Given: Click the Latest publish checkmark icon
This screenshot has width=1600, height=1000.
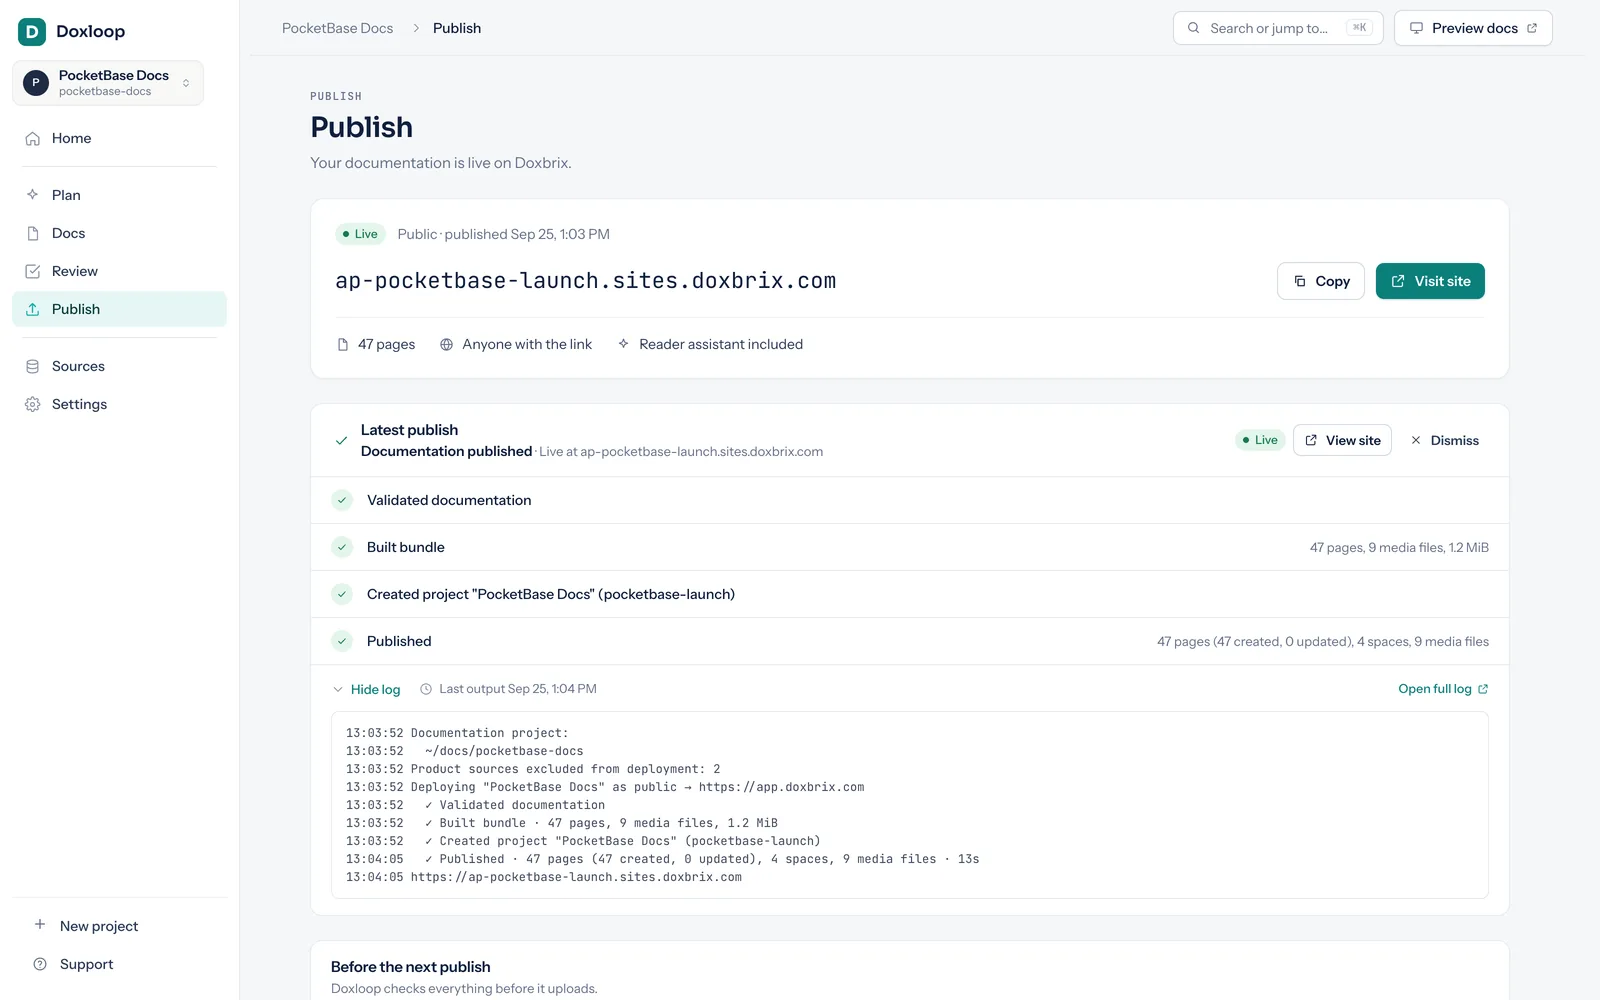Looking at the screenshot, I should [x=341, y=440].
